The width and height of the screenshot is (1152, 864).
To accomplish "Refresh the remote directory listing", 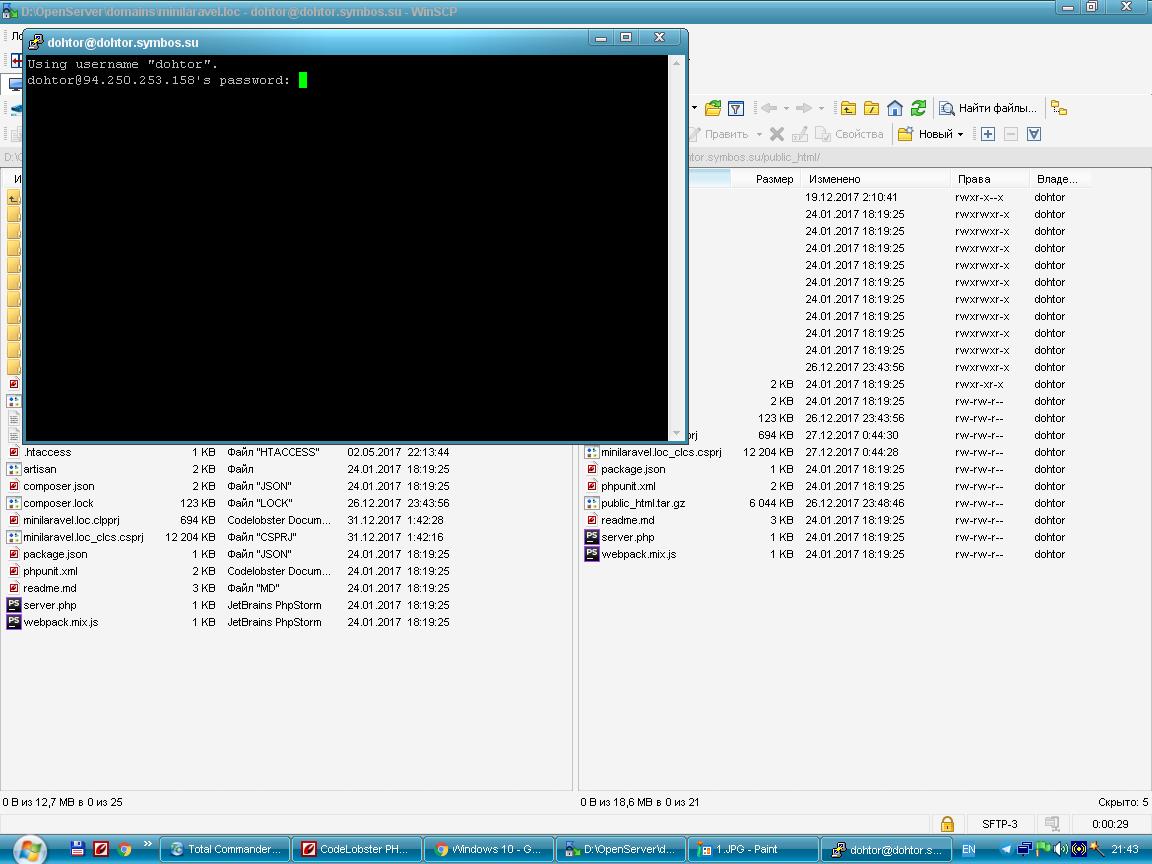I will 918,108.
